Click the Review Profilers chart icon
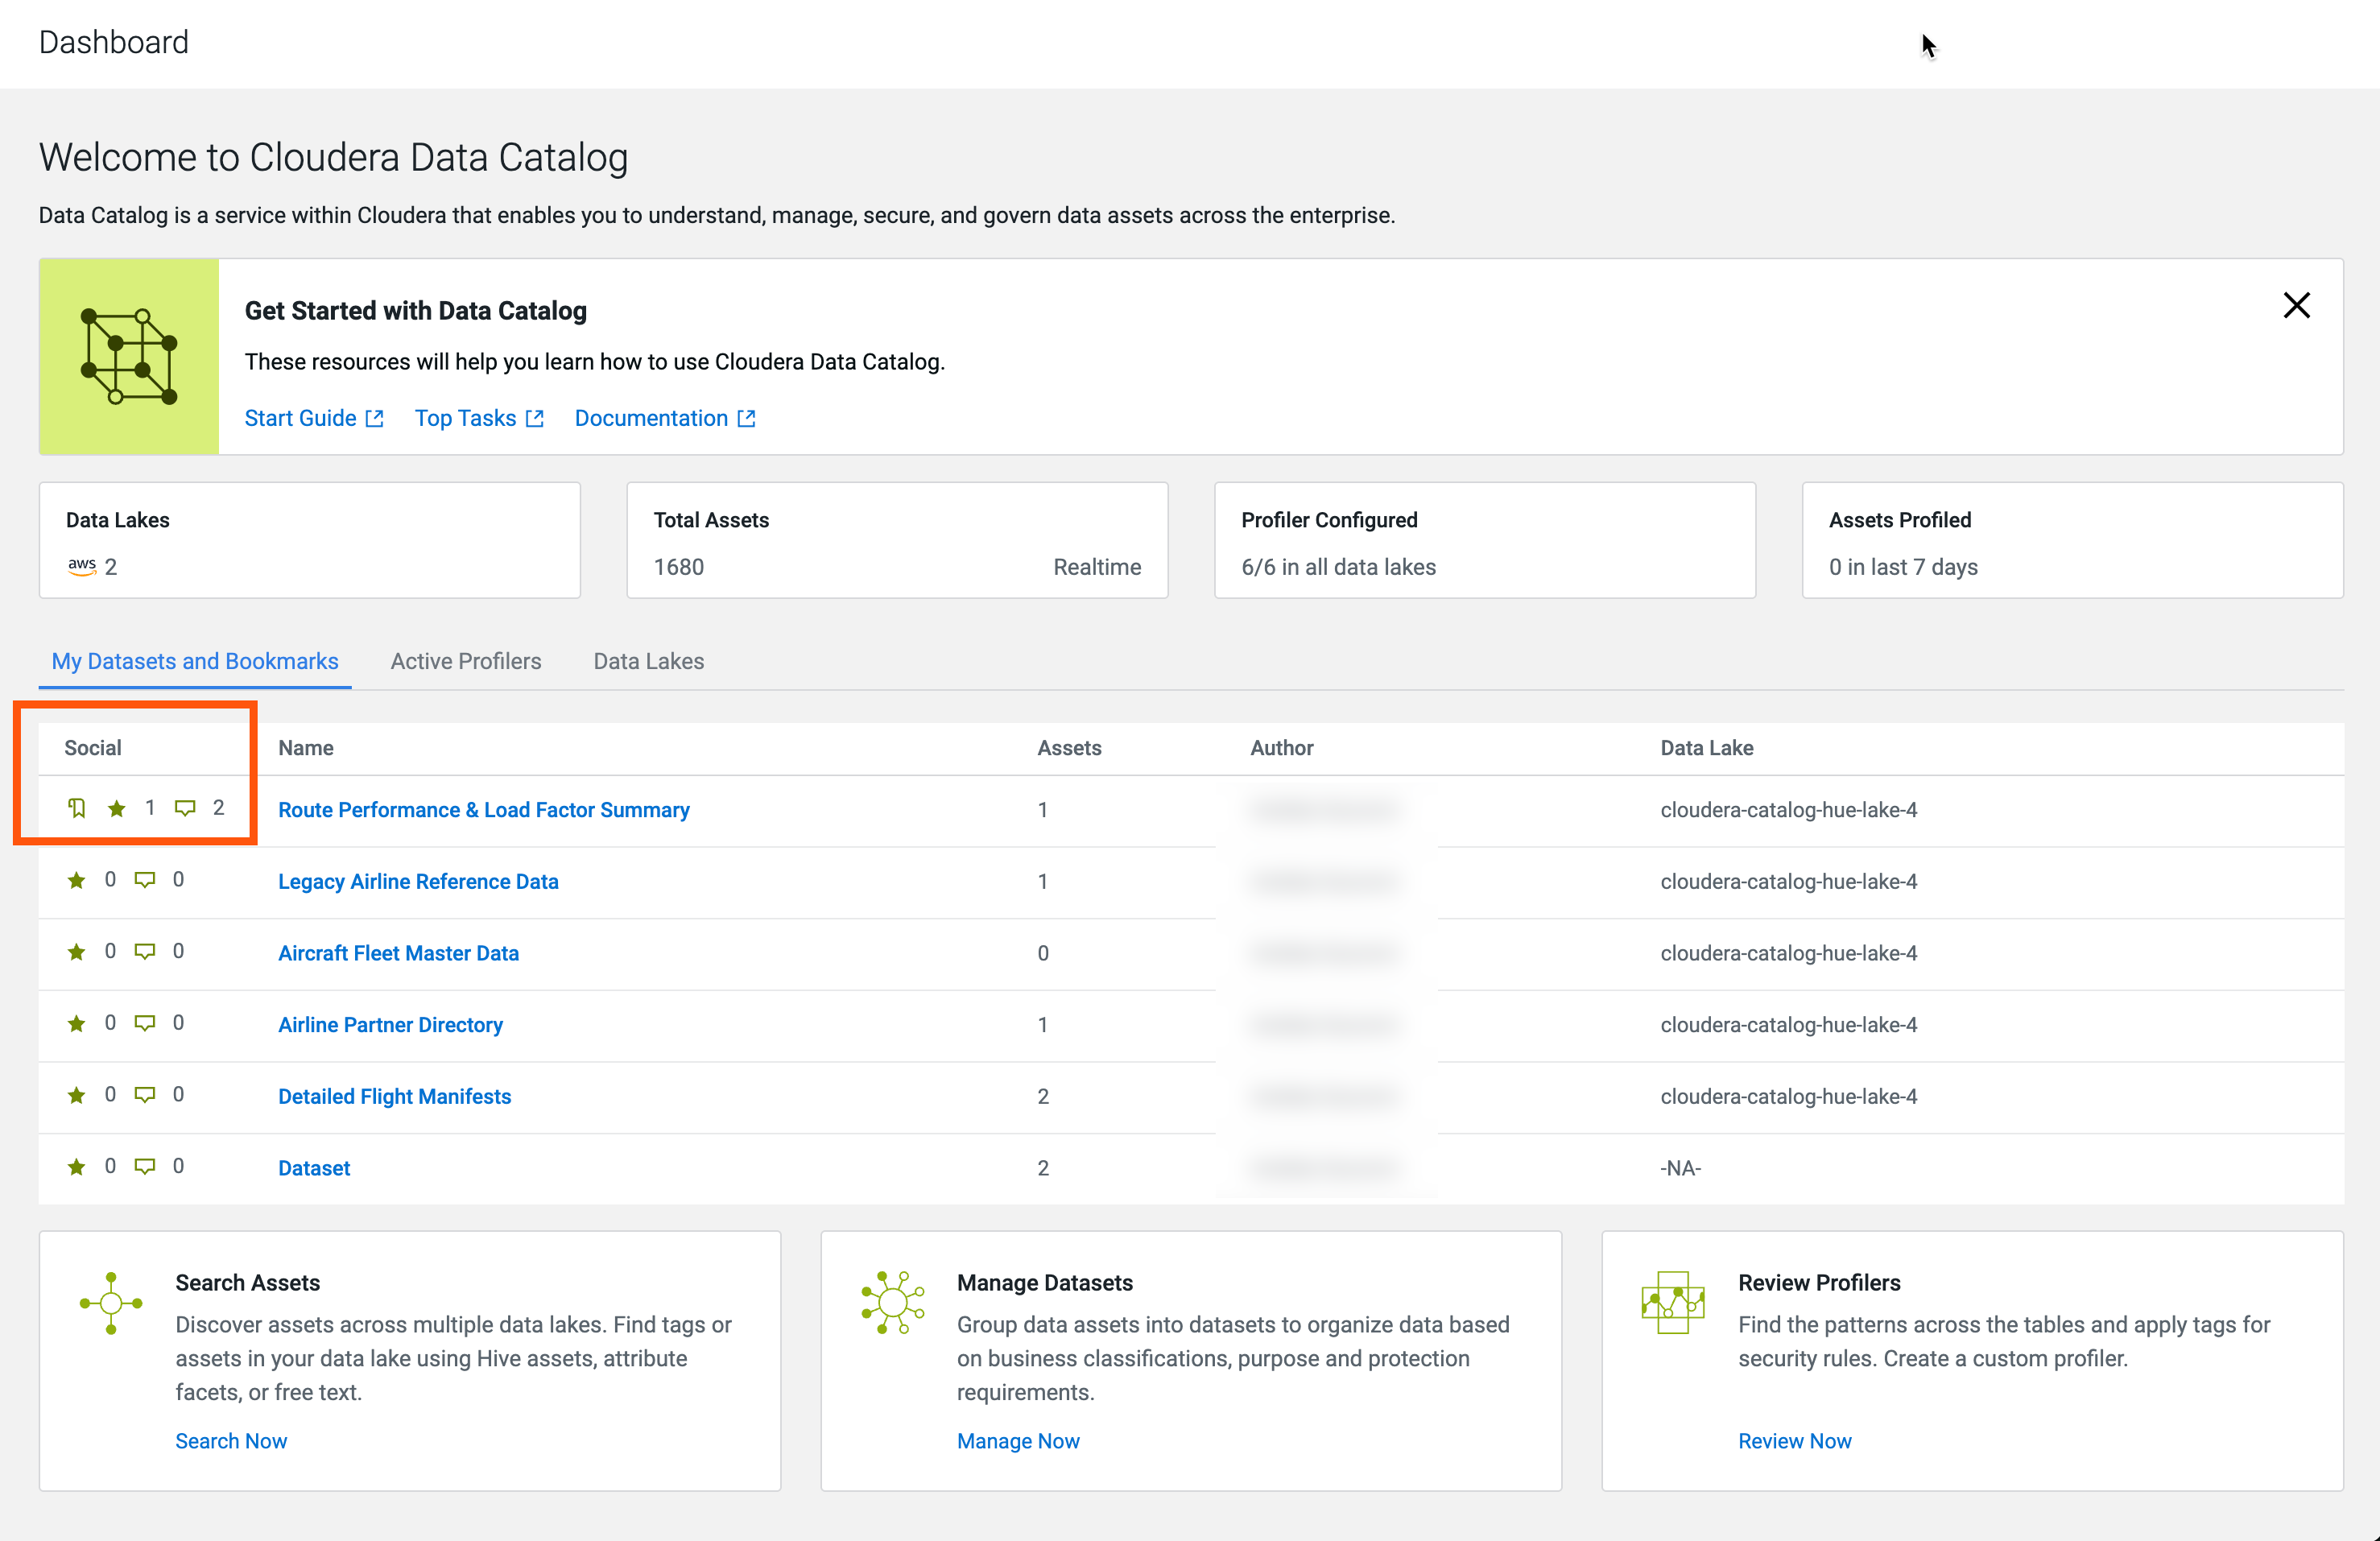This screenshot has height=1541, width=2380. click(1672, 1303)
